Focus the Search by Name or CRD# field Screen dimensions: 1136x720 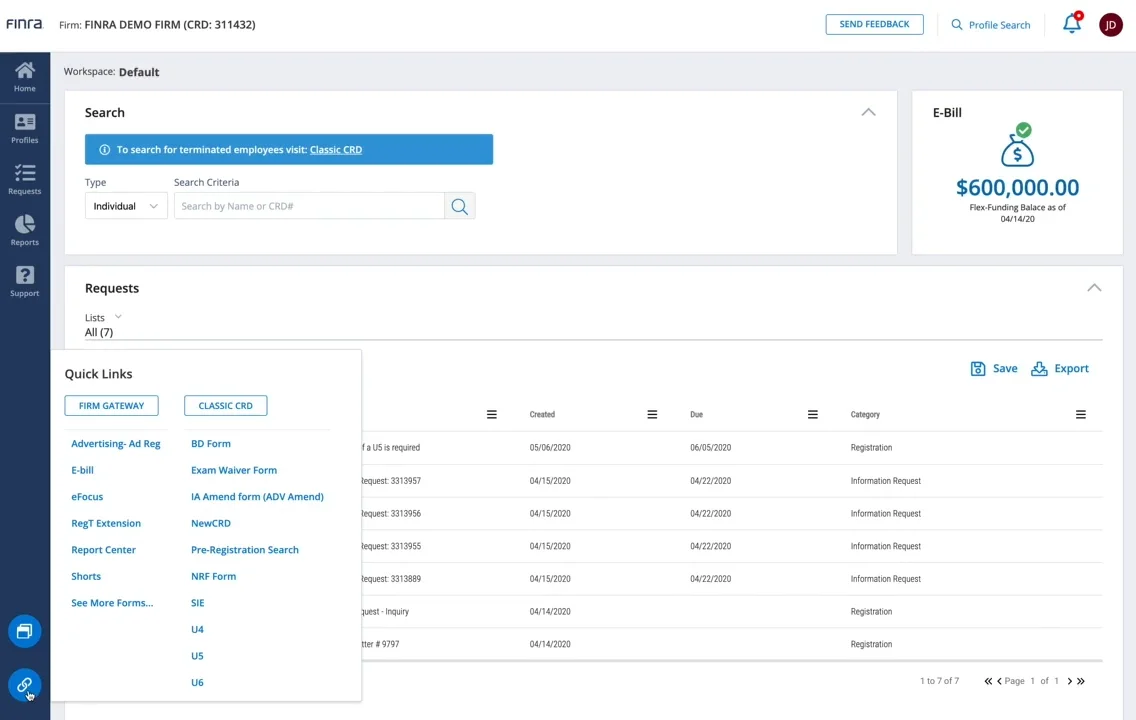click(309, 206)
